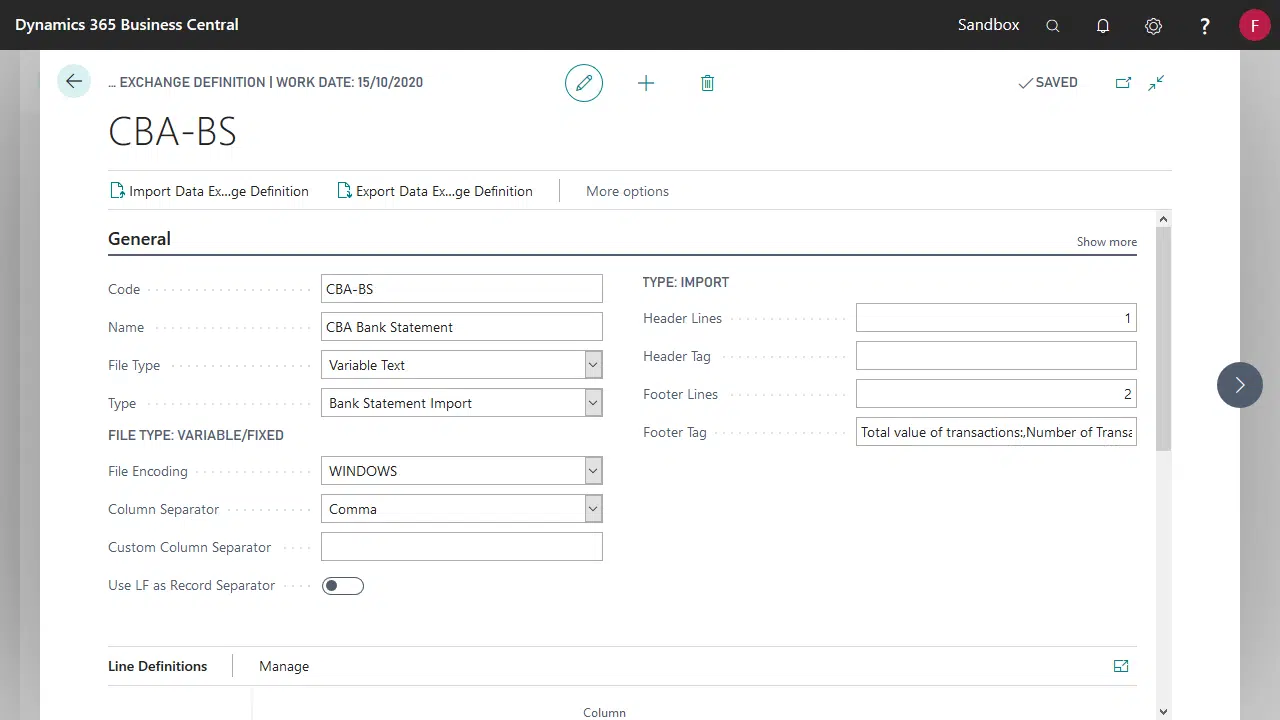Click the scrollbar up arrow
This screenshot has height=720, width=1280.
click(1163, 219)
